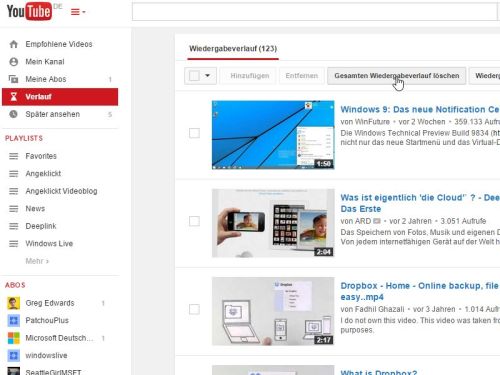Click the partially visible Wiederg... button
This screenshot has height=375, width=500.
tap(485, 76)
